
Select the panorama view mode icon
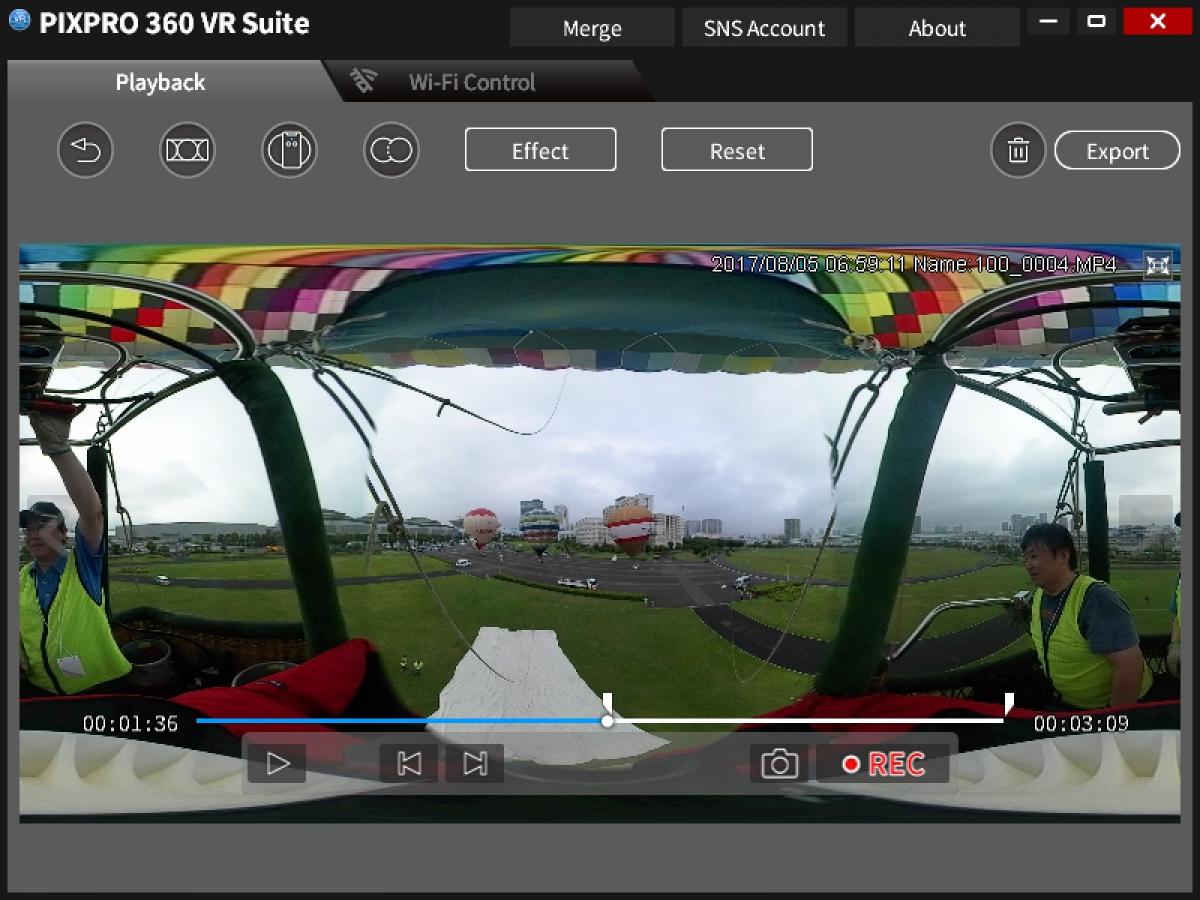pos(188,151)
